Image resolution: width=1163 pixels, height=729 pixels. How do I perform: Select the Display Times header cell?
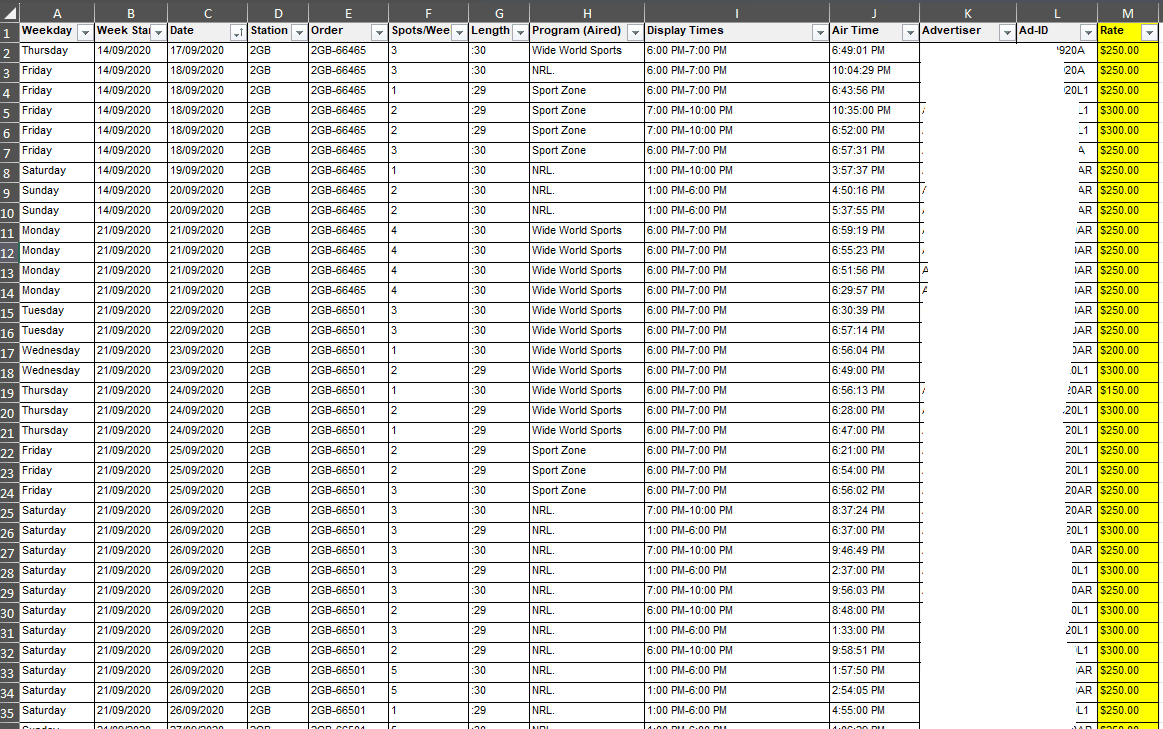click(737, 31)
